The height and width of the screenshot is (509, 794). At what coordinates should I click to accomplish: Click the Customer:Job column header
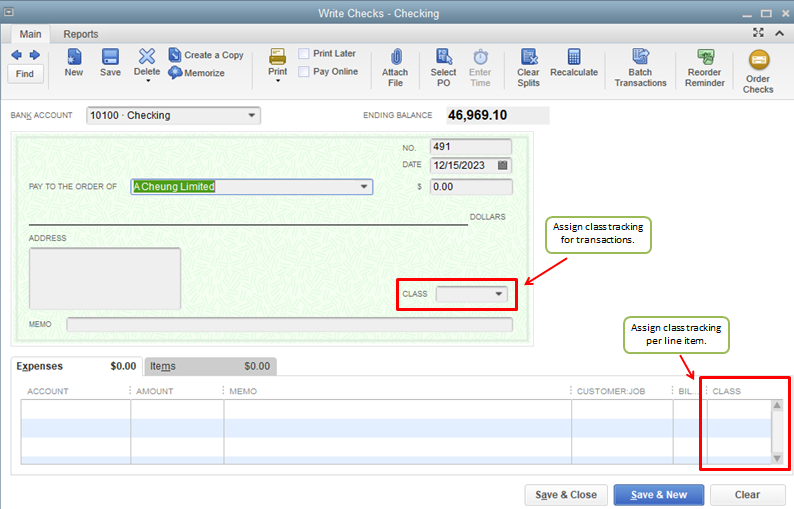pos(611,391)
